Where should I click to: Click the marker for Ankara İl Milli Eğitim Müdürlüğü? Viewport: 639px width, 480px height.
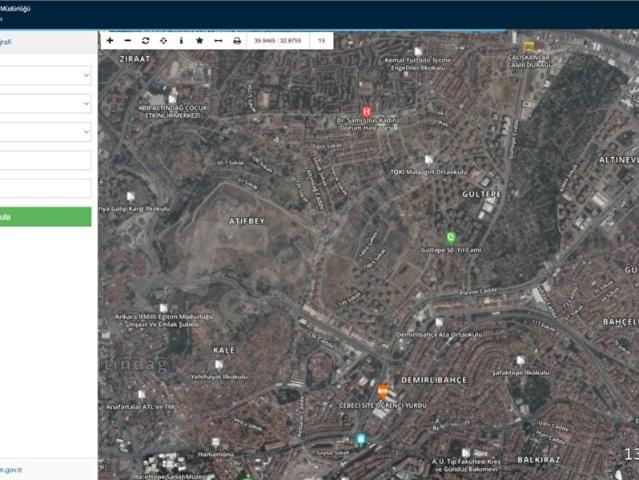[163, 308]
